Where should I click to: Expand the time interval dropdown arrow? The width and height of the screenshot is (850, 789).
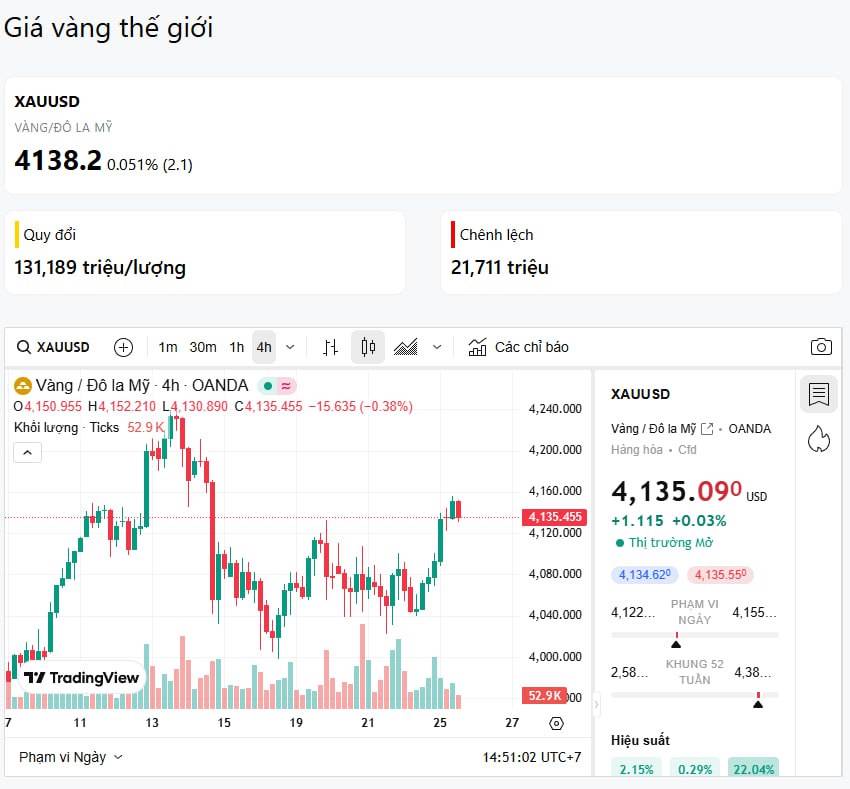point(290,347)
